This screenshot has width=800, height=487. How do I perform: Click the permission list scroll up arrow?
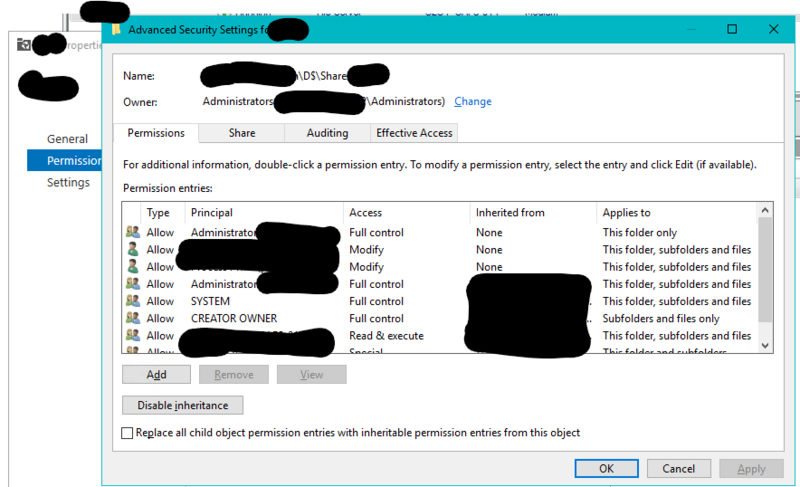pos(764,210)
